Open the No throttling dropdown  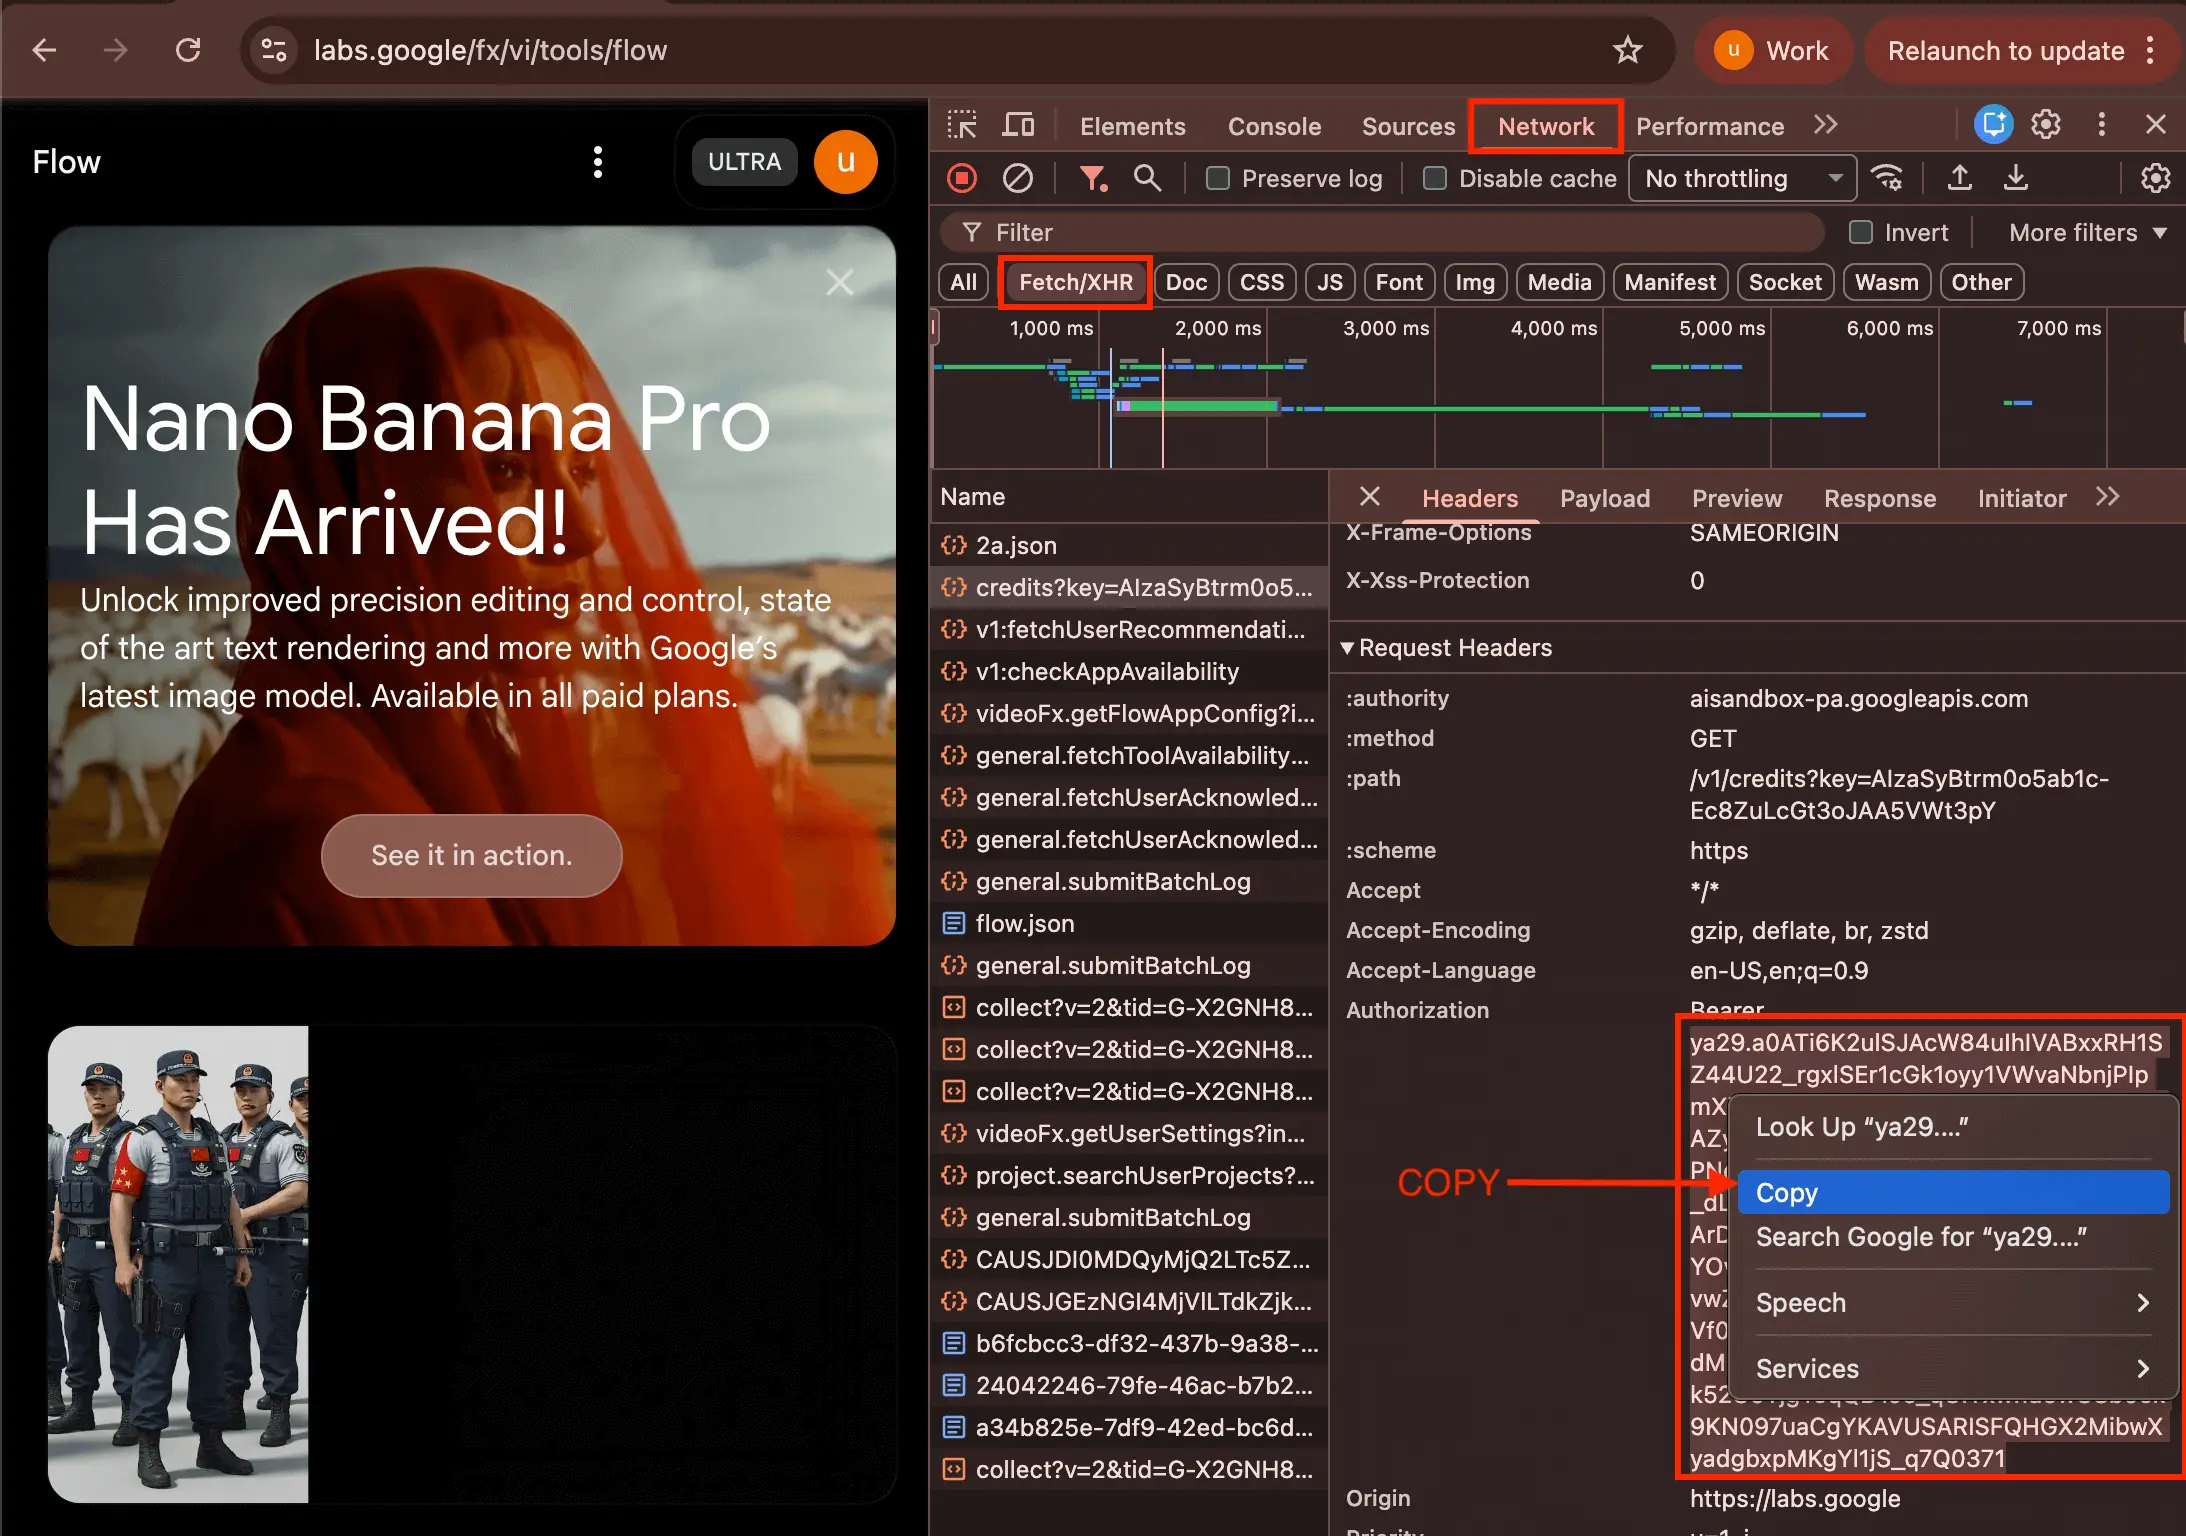[x=1742, y=179]
